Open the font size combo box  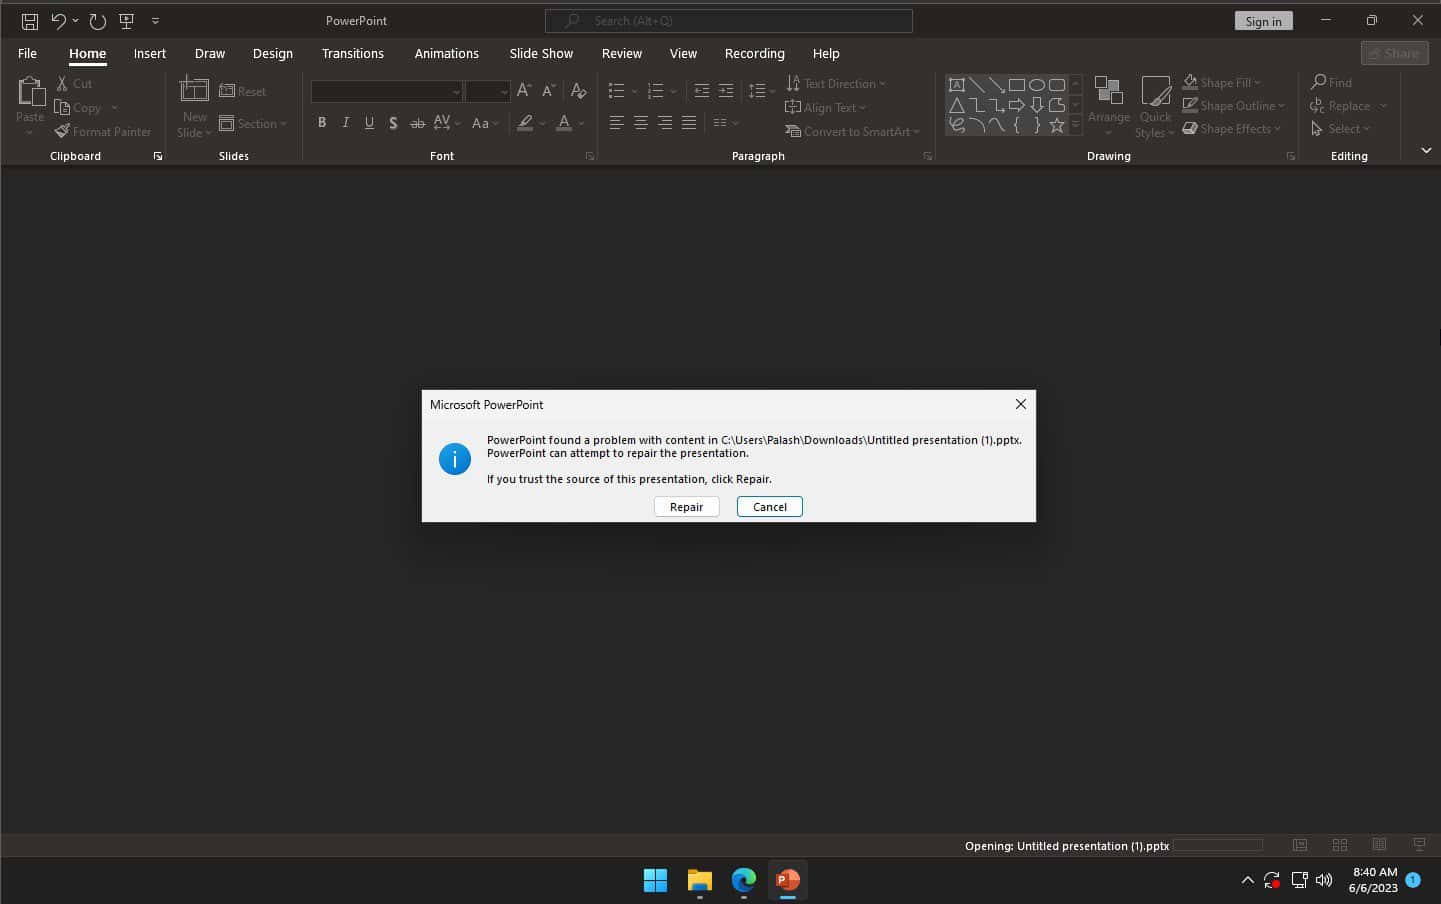[x=487, y=92]
